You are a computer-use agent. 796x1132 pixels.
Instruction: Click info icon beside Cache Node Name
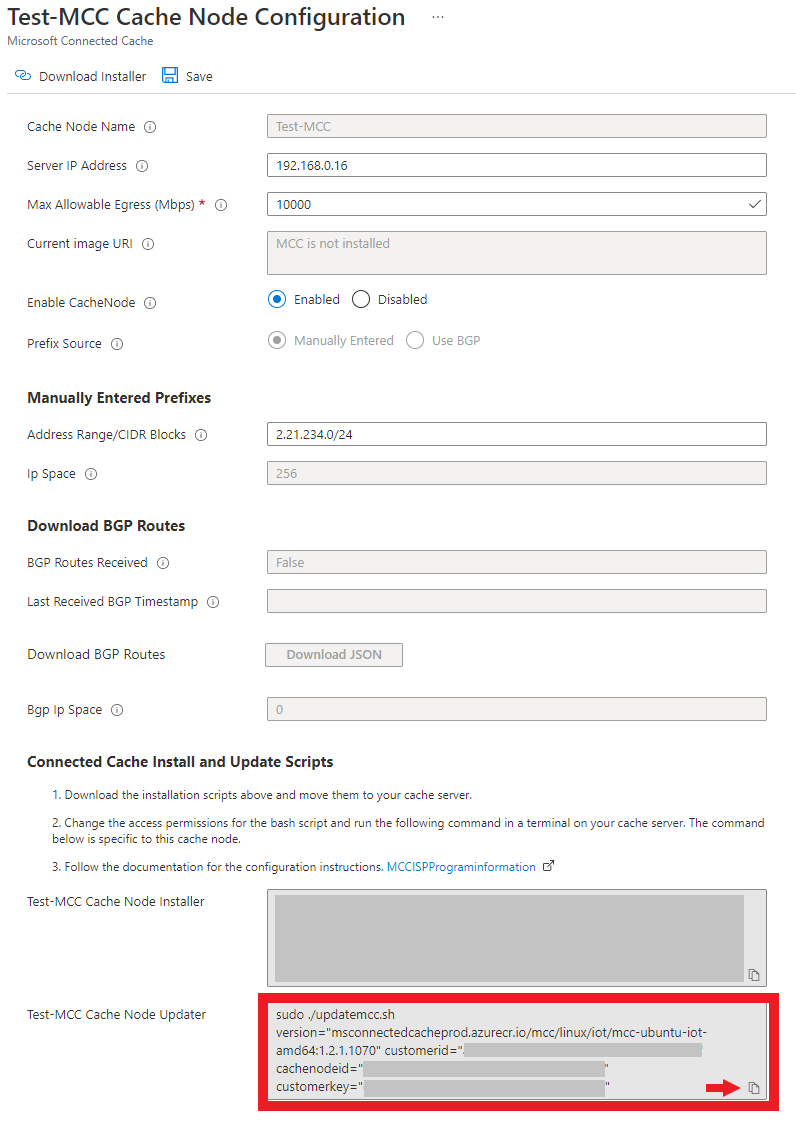[x=150, y=127]
